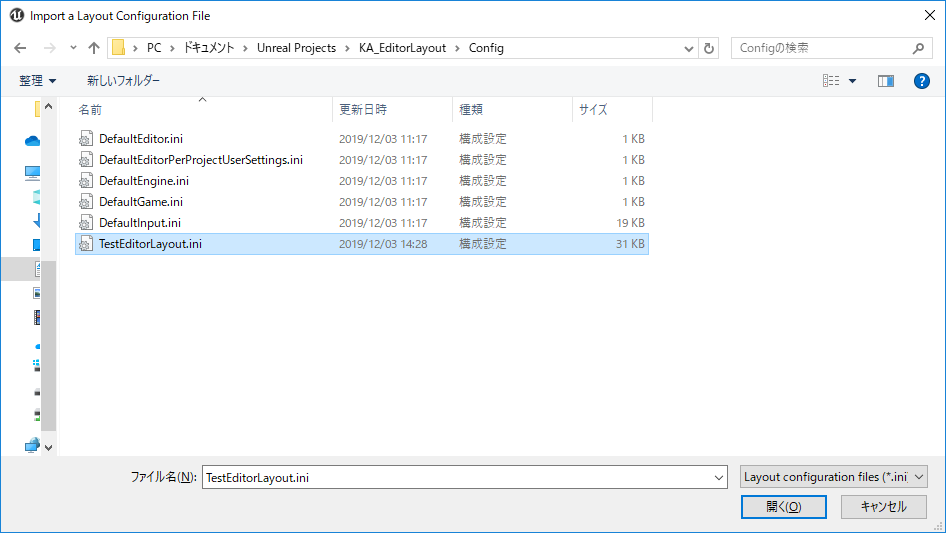
Task: Focus the Configの検索 search box
Action: coord(829,48)
